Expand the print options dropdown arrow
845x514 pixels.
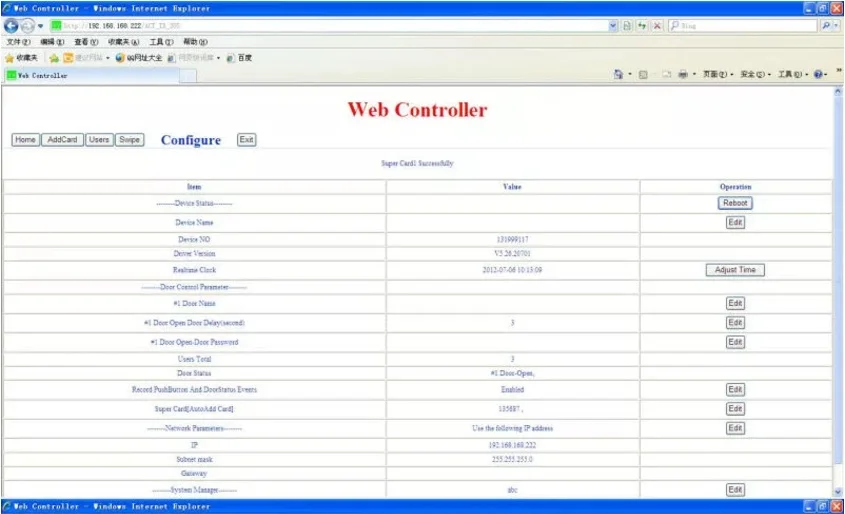(694, 74)
